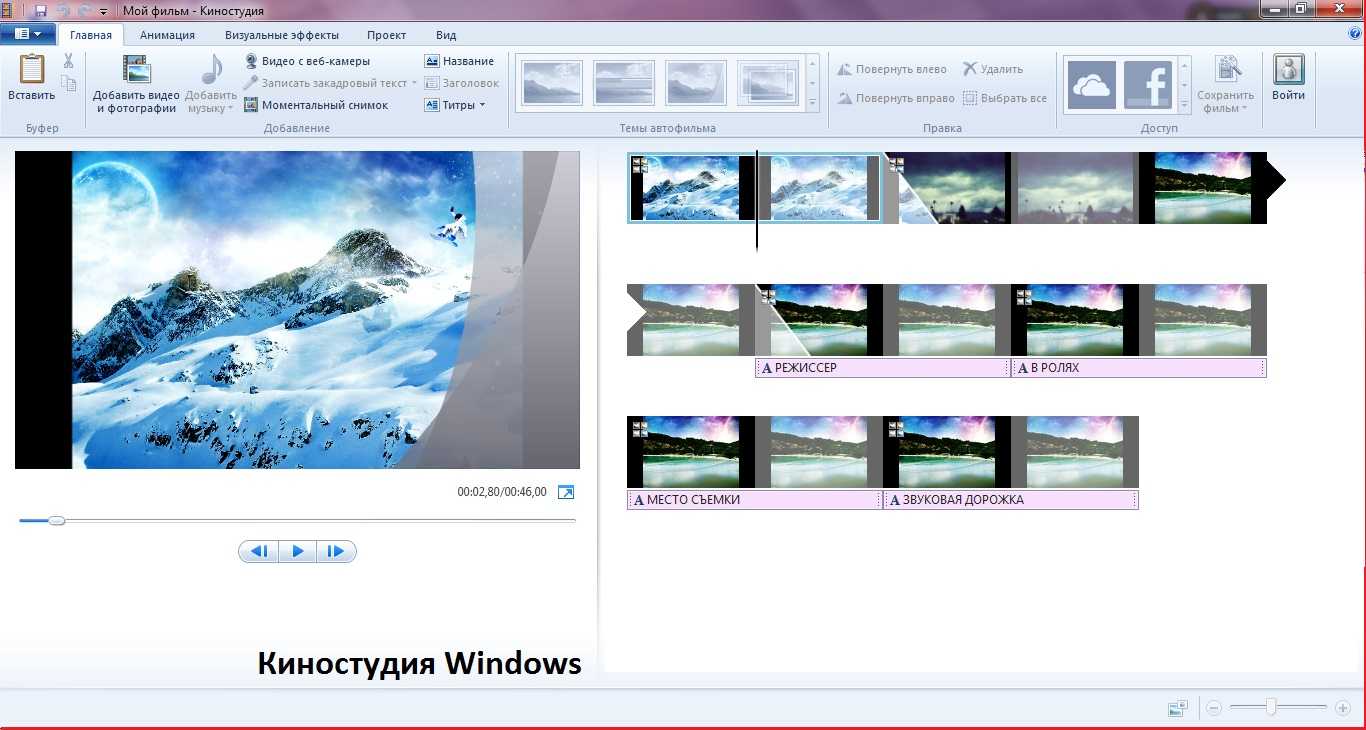Click the Войти sign-in button
1366x730 pixels.
tap(1288, 78)
